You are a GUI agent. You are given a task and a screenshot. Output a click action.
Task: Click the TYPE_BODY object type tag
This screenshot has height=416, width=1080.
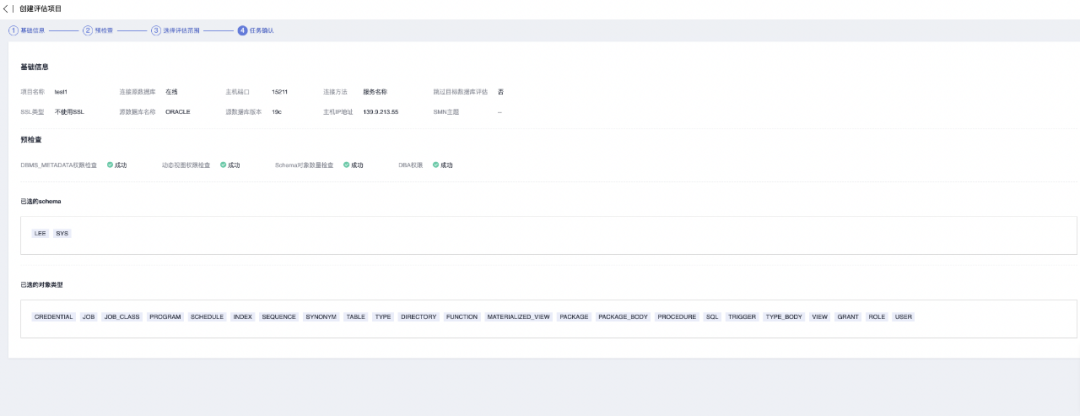click(785, 317)
